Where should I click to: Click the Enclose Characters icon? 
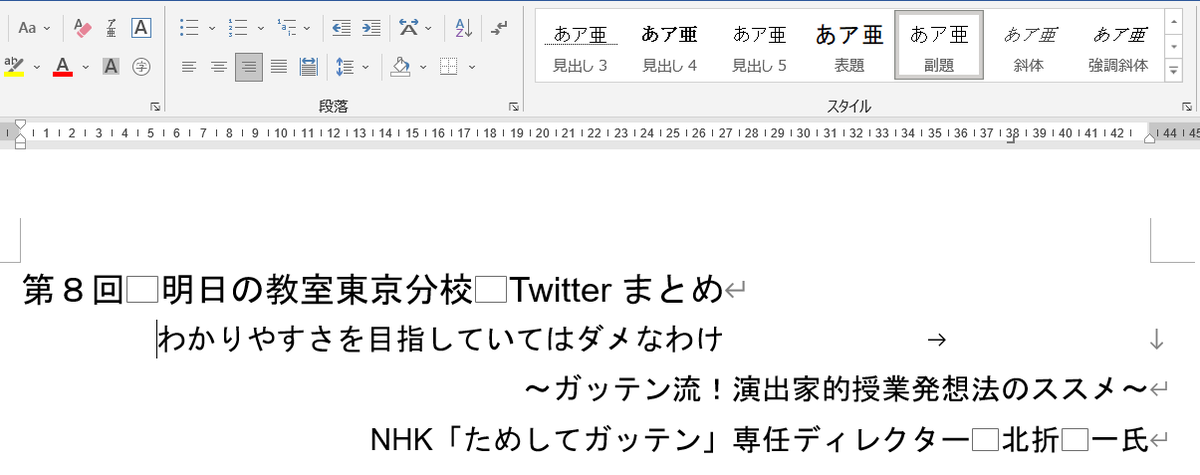point(141,67)
